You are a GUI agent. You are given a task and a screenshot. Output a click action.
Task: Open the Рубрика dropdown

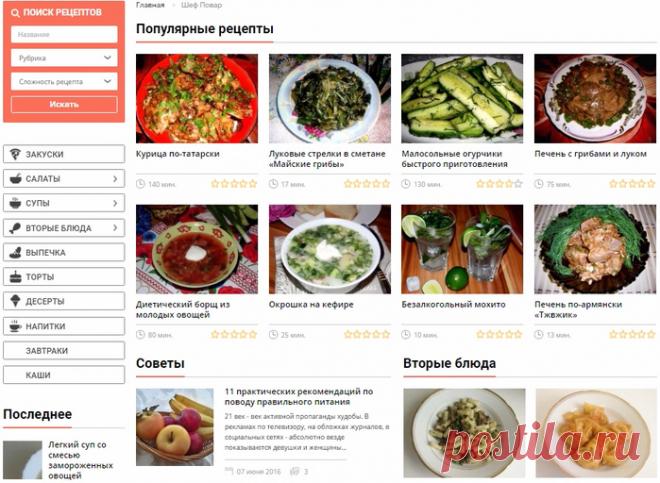(64, 58)
